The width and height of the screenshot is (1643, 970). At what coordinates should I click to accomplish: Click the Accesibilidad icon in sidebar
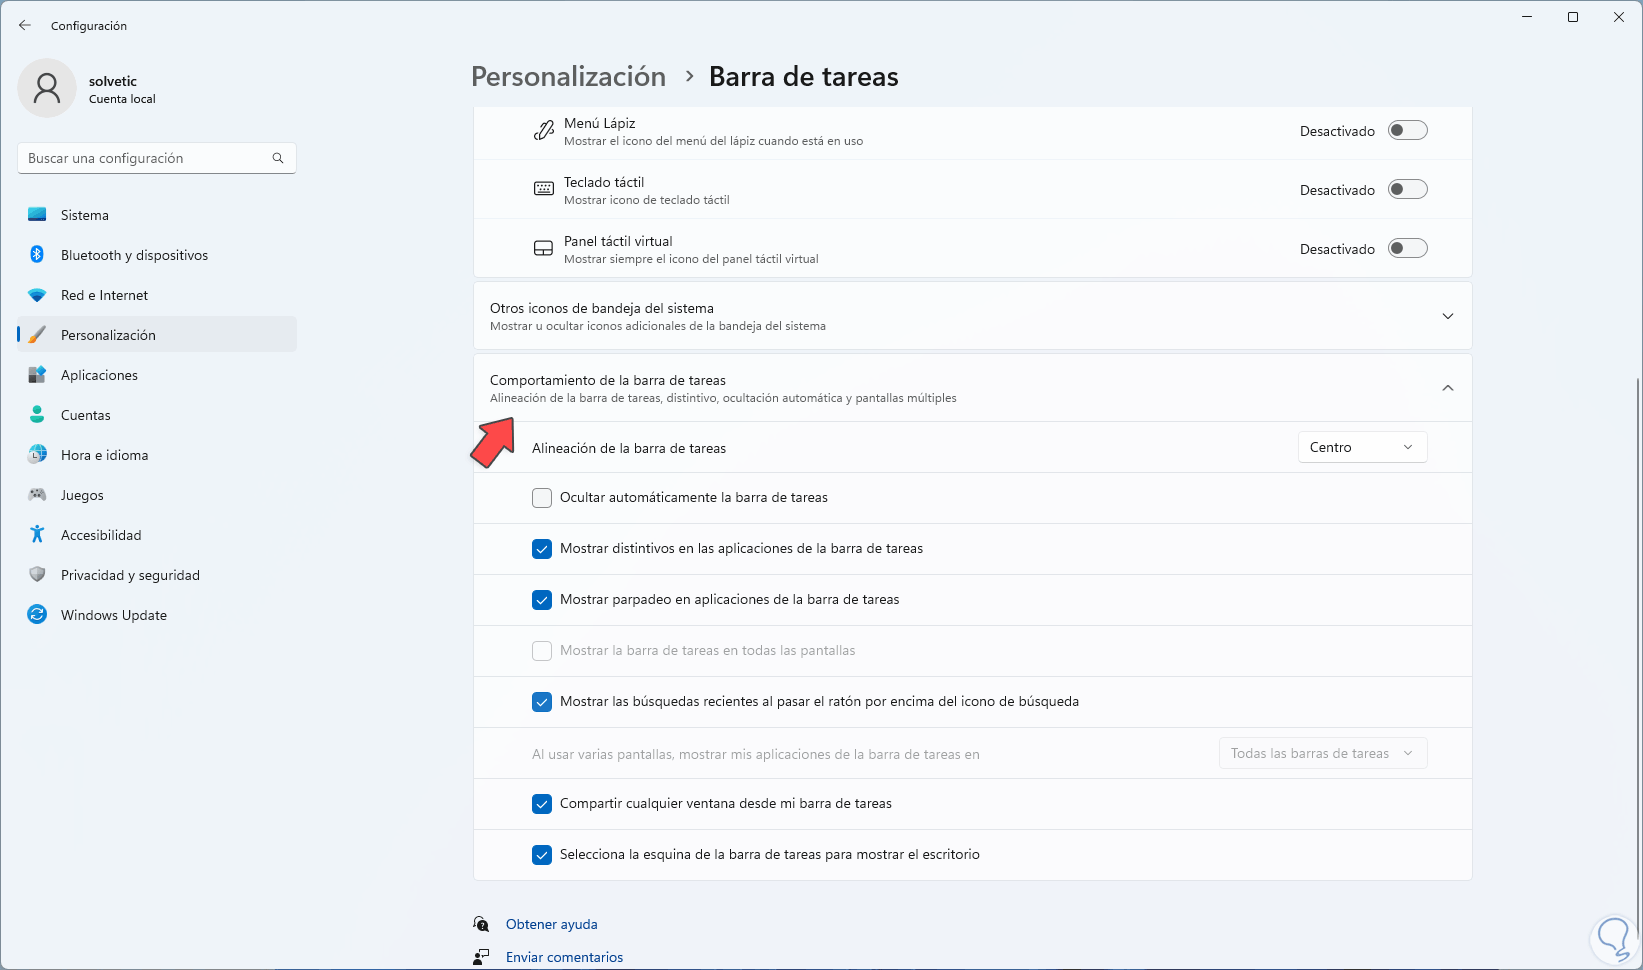coord(37,535)
